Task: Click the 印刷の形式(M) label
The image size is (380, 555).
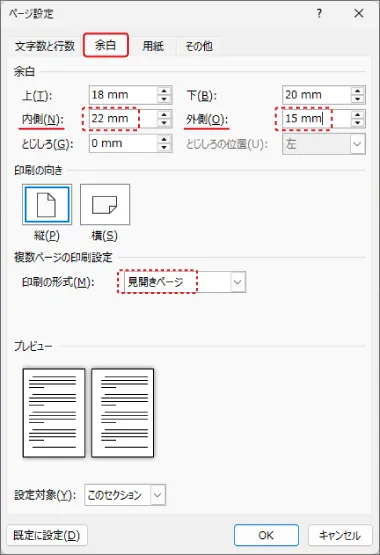Action: coord(58,282)
